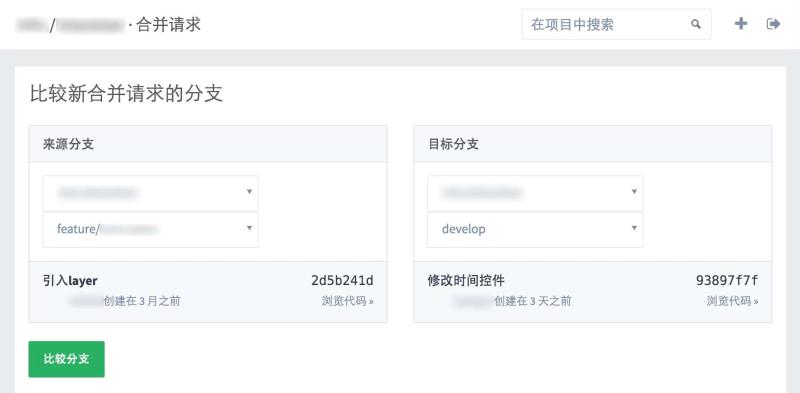Click commit hash 2d5b241d

coord(342,280)
